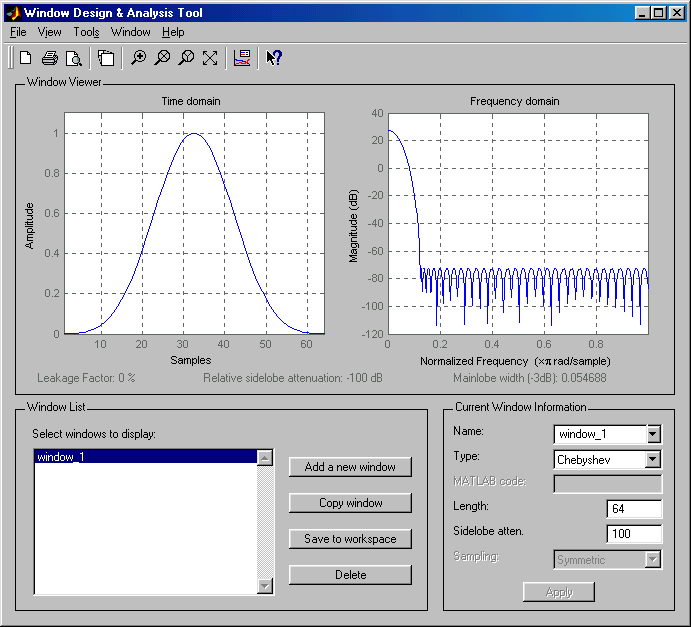
Task: Open the Window menu
Action: point(131,32)
